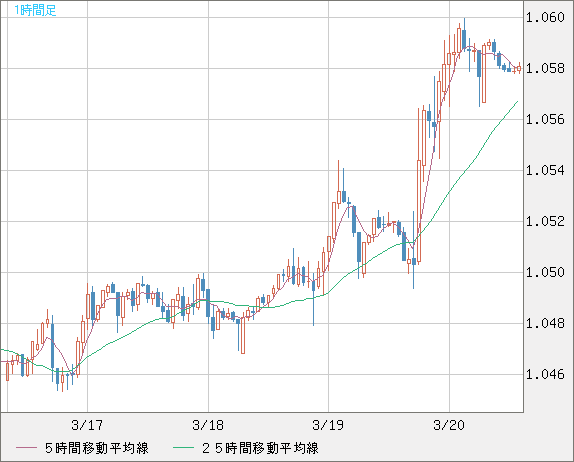
Task: Click the 5時間移動平均線 legend text
Action: [x=97, y=448]
